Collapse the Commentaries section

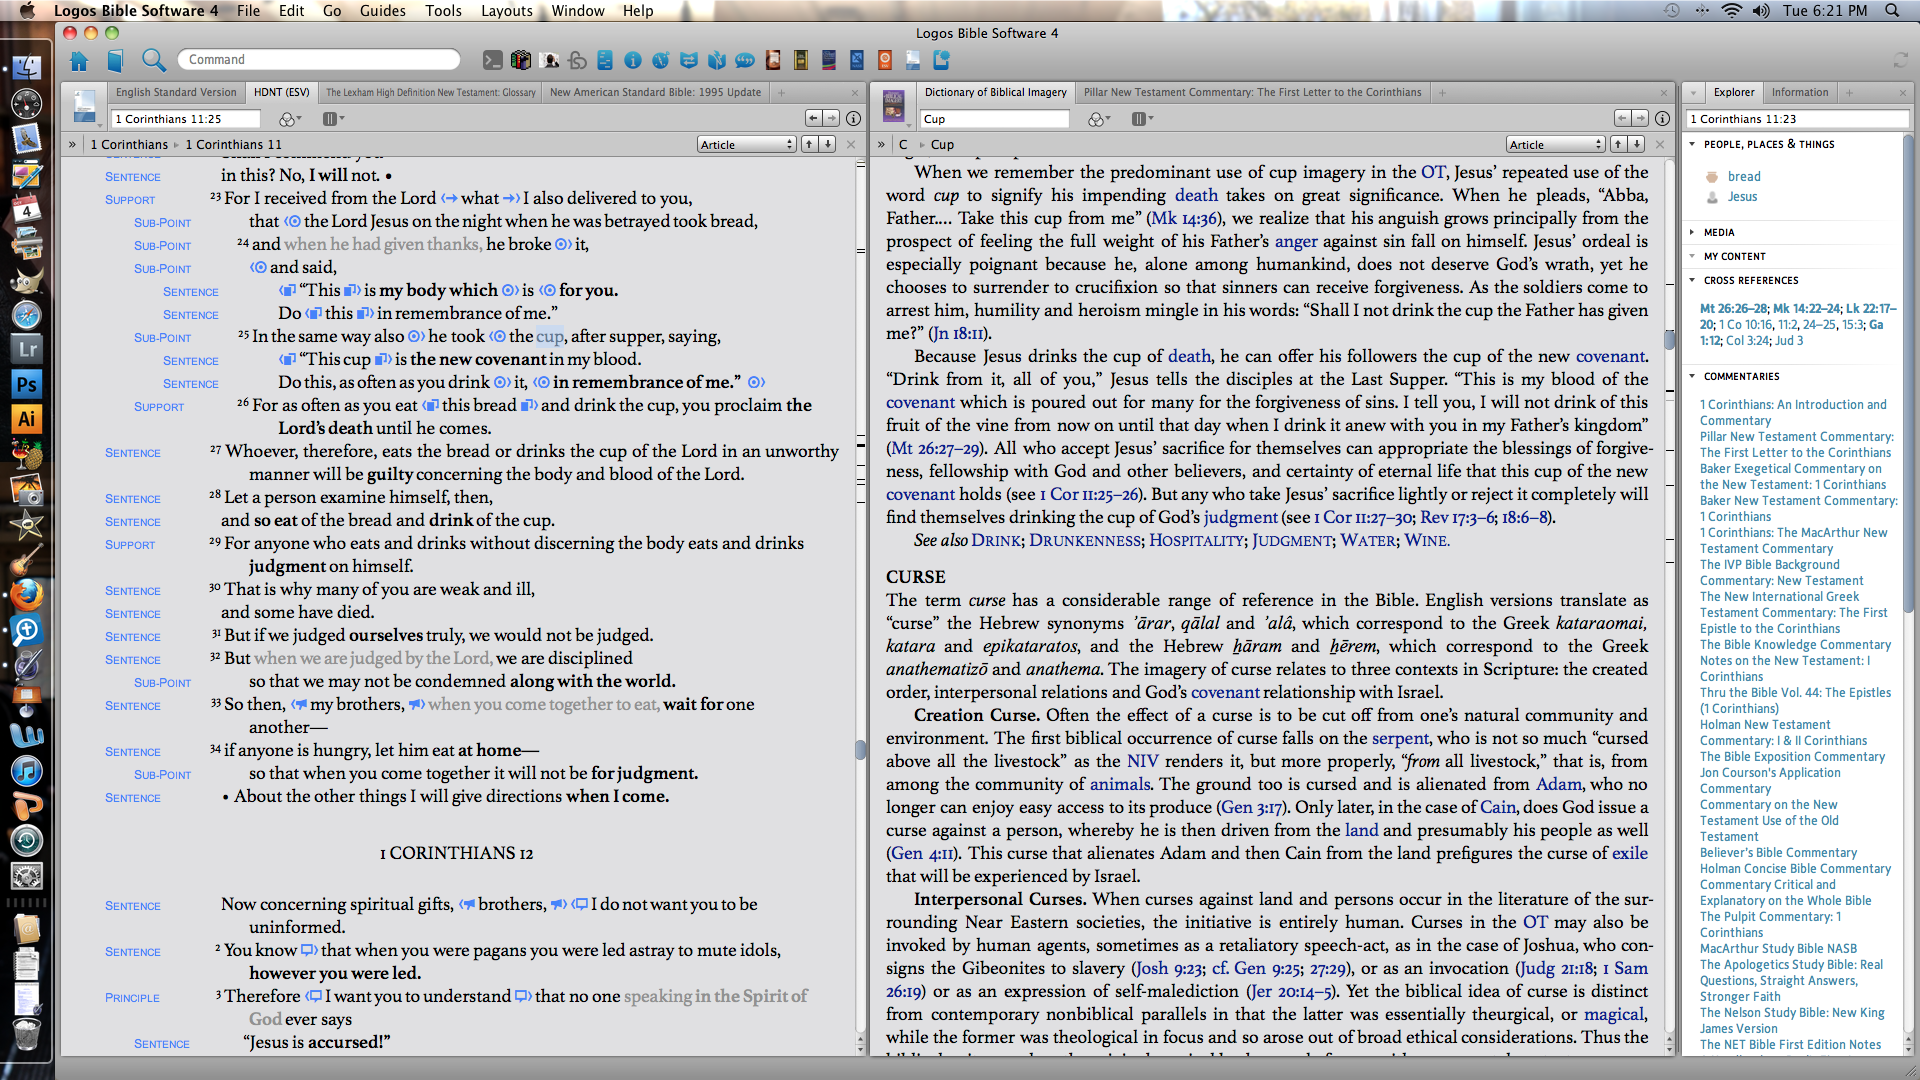[x=1692, y=376]
